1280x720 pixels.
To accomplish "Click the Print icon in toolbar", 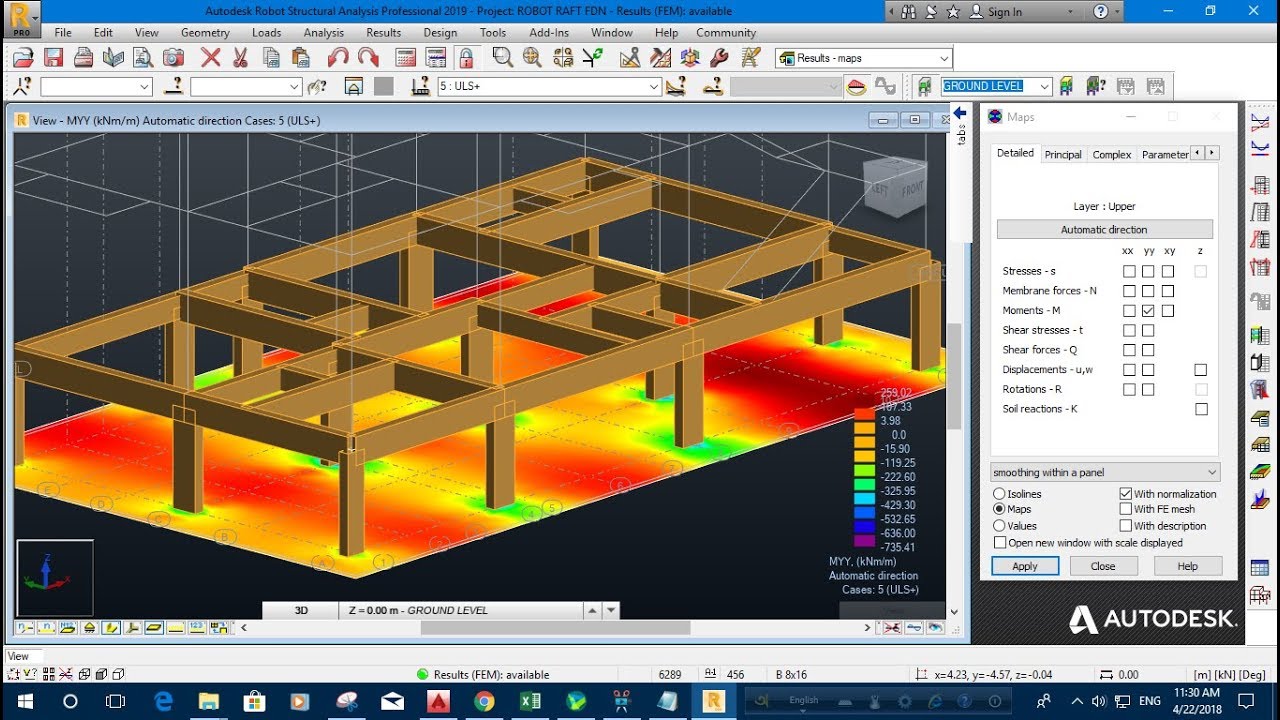I will [x=83, y=58].
